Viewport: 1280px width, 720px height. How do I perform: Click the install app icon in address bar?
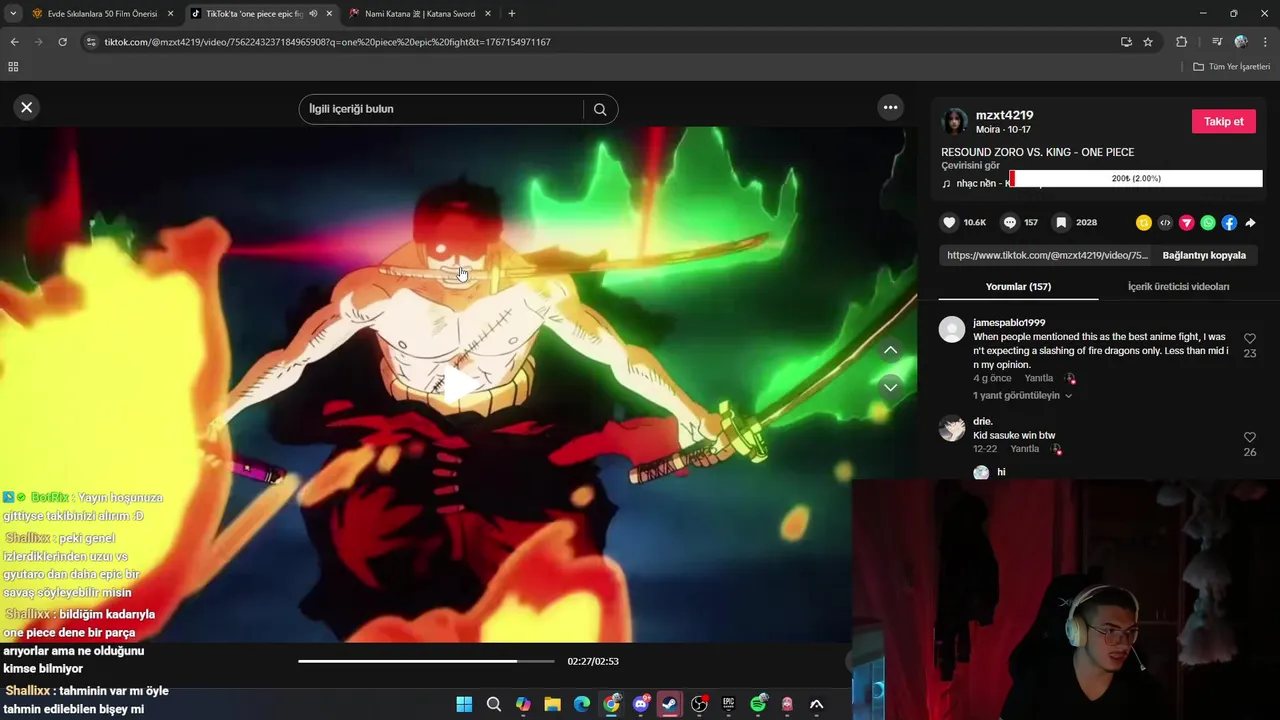[x=1126, y=42]
